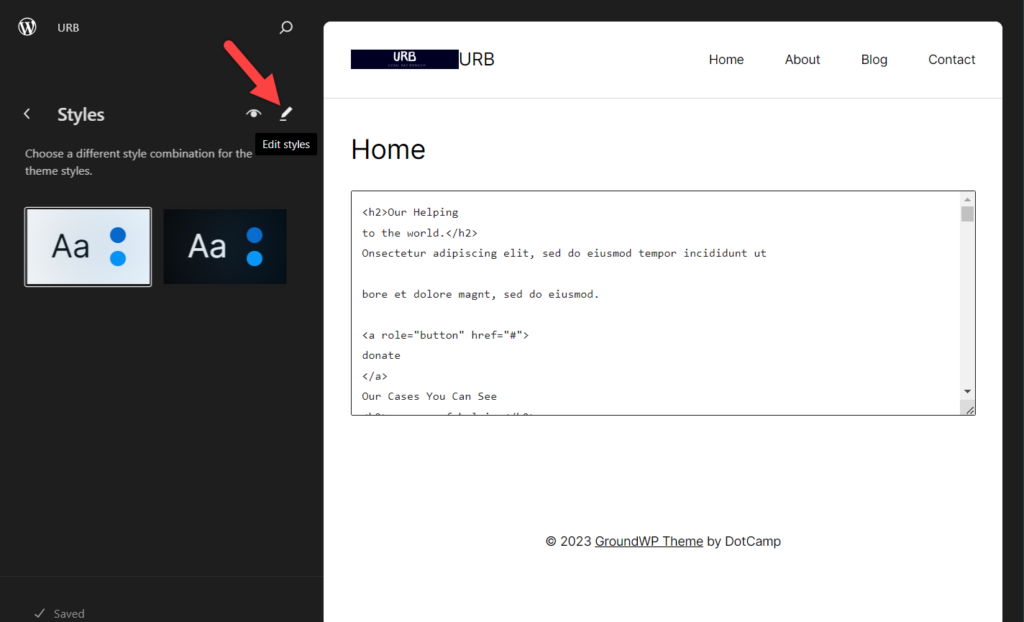The width and height of the screenshot is (1024, 622).
Task: Open the Blog navigation item
Action: [x=873, y=59]
